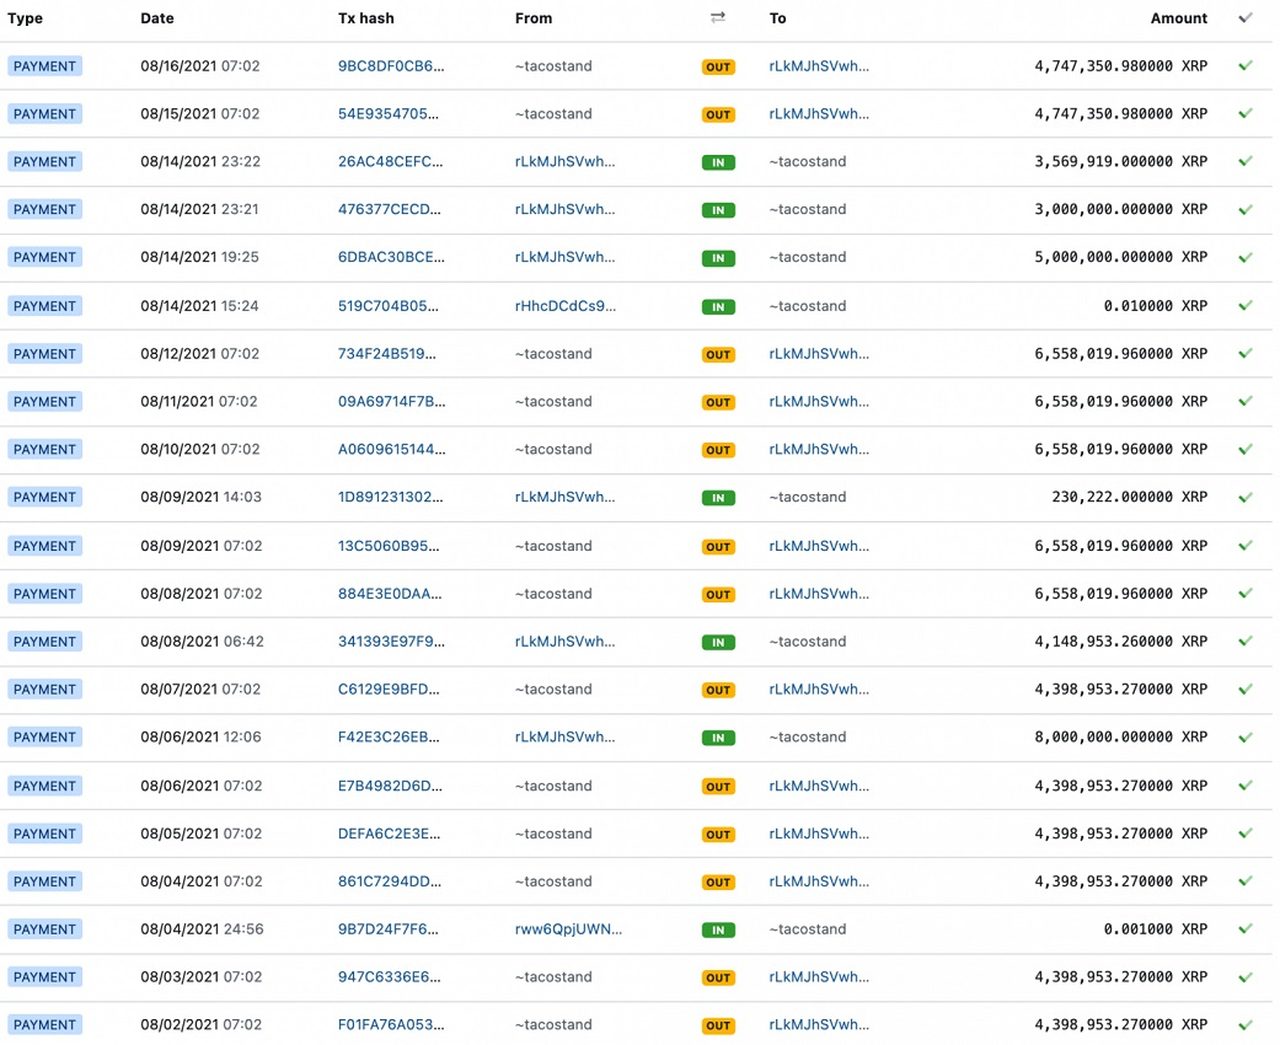The height and width of the screenshot is (1045, 1280).
Task: Open Tx hash A0609615144...
Action: [x=392, y=449]
